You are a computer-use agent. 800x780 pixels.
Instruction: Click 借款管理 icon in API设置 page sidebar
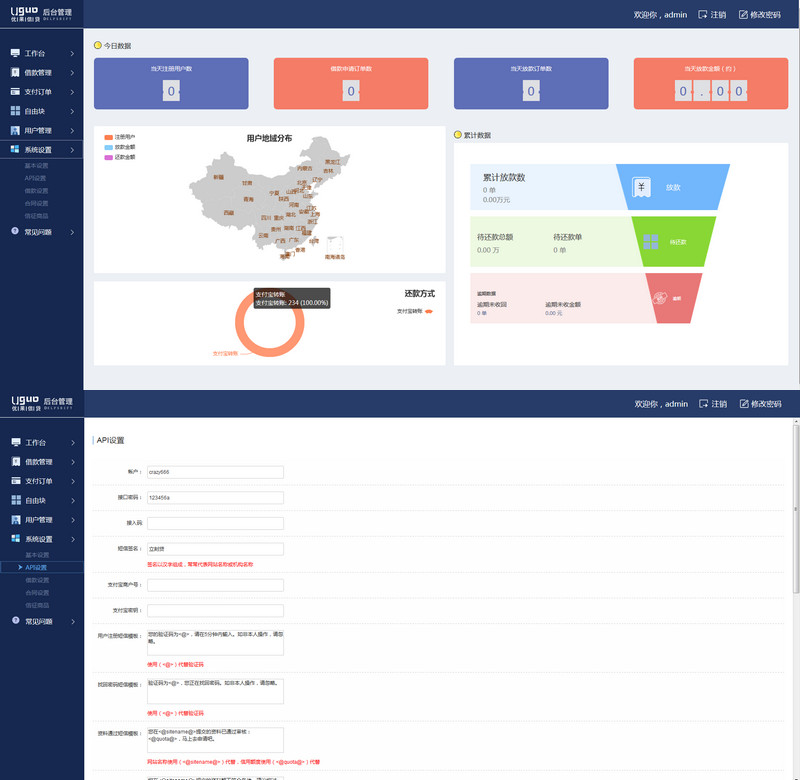click(16, 462)
